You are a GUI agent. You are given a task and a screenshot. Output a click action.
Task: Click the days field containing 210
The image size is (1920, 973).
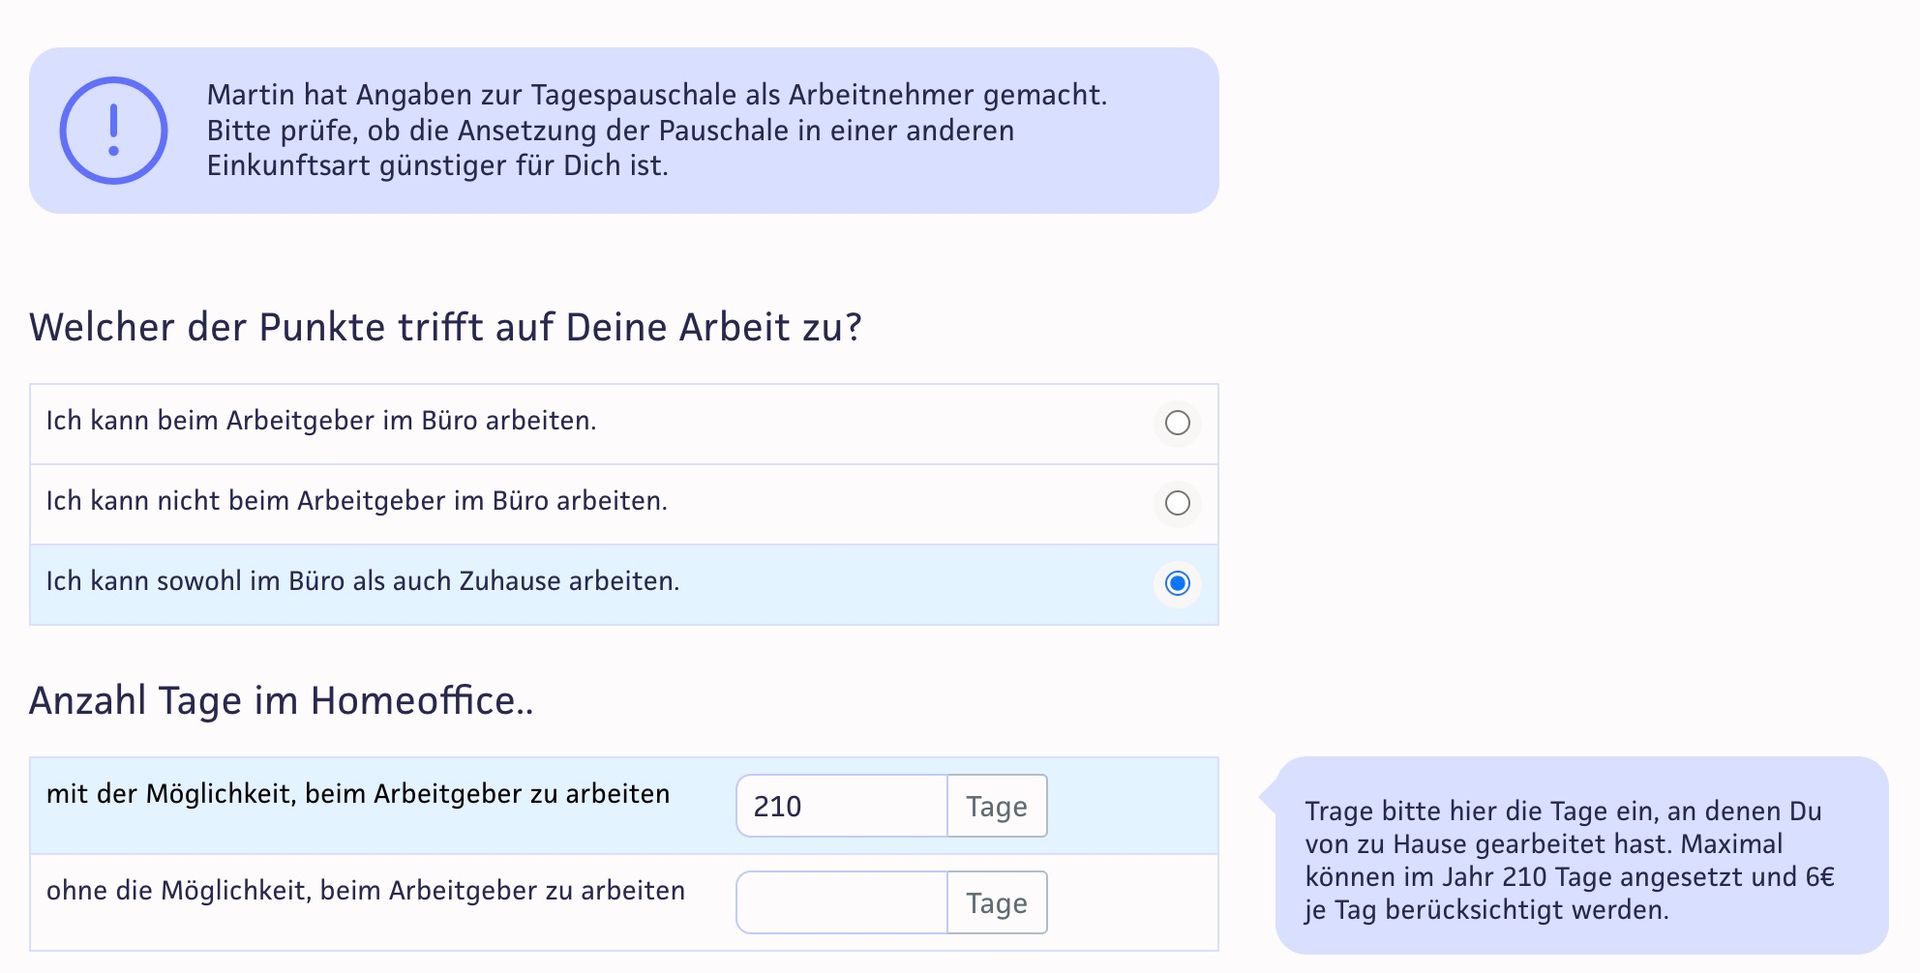[x=842, y=806]
